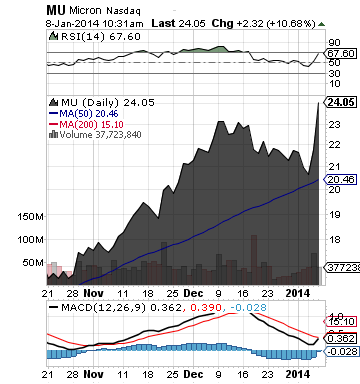360x384 pixels.
Task: Click the black MACD legend line
Action: 54,307
